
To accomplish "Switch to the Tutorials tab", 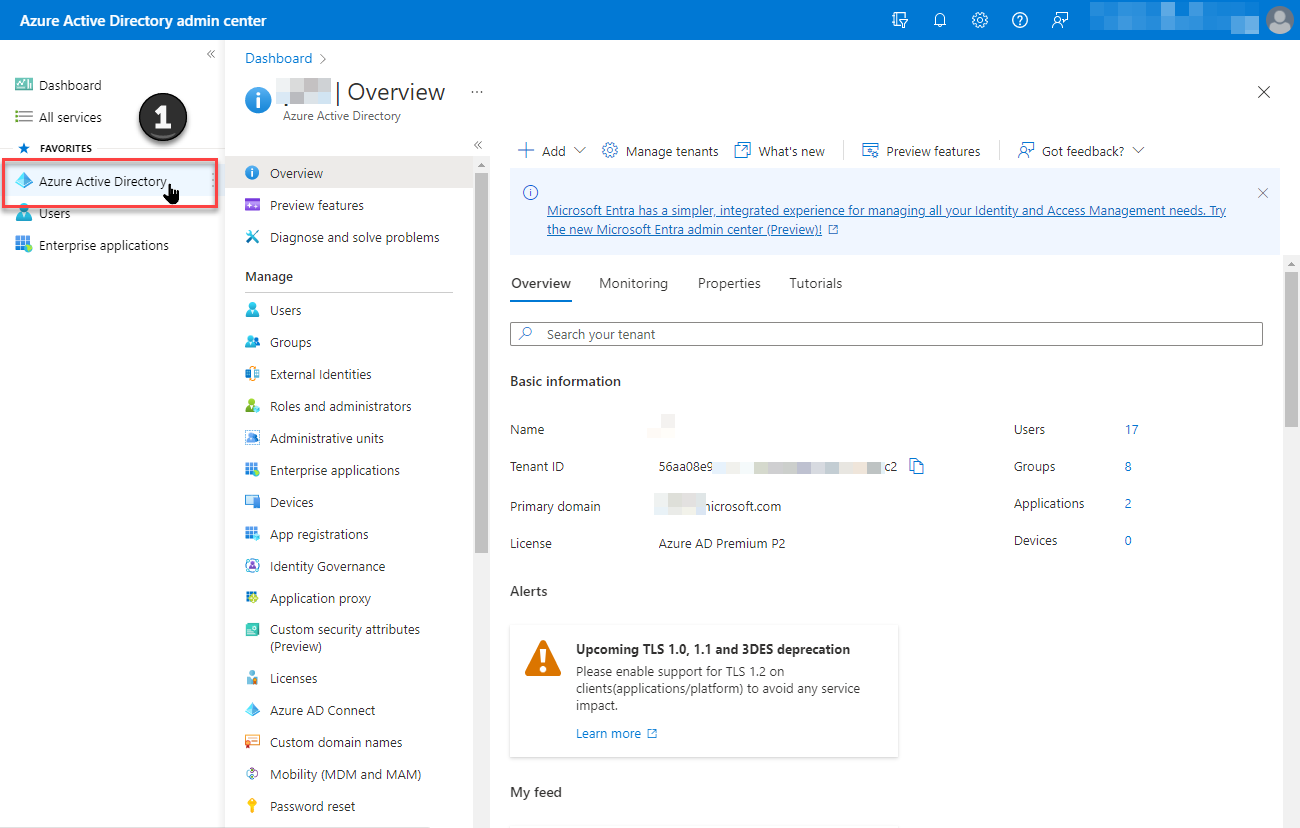I will [x=816, y=284].
